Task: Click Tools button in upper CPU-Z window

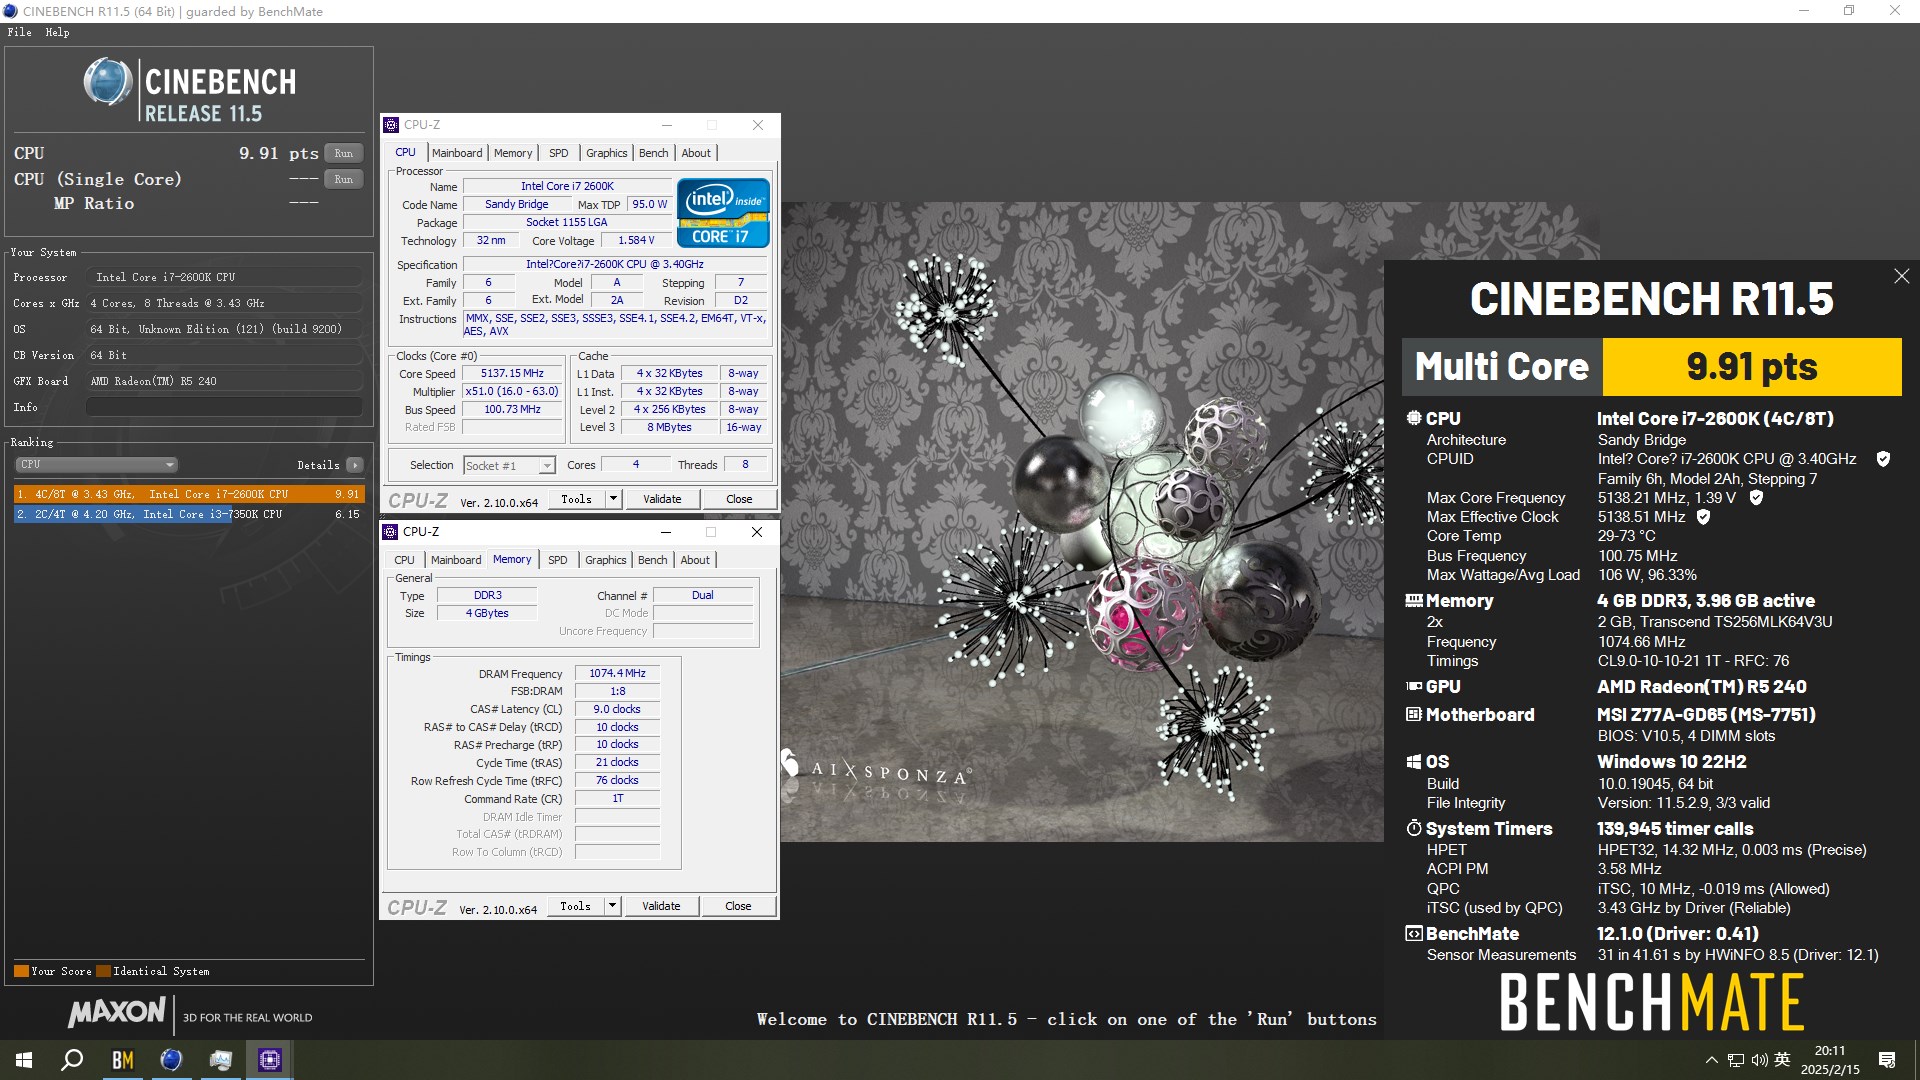Action: 576,499
